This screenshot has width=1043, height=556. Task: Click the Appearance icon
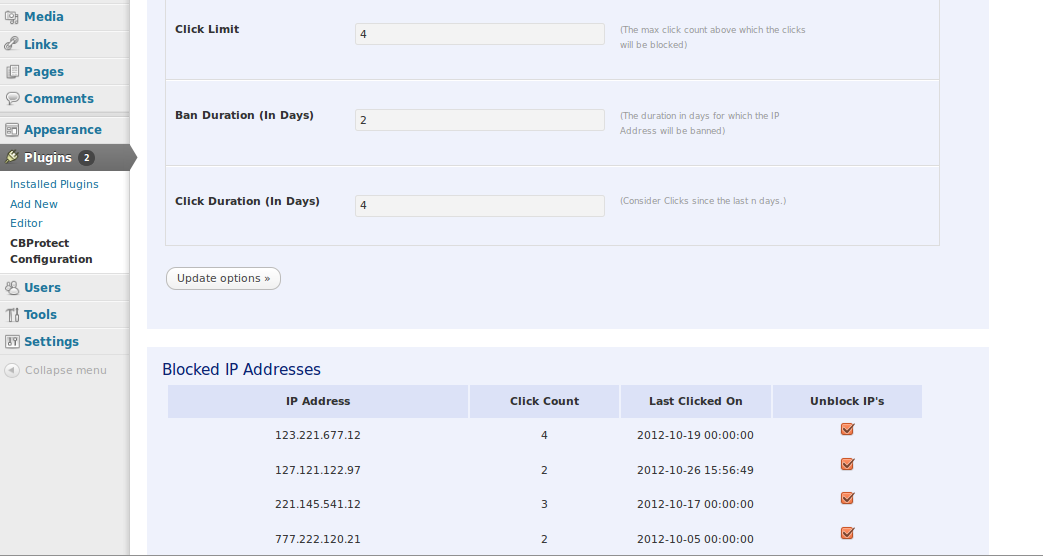[12, 130]
